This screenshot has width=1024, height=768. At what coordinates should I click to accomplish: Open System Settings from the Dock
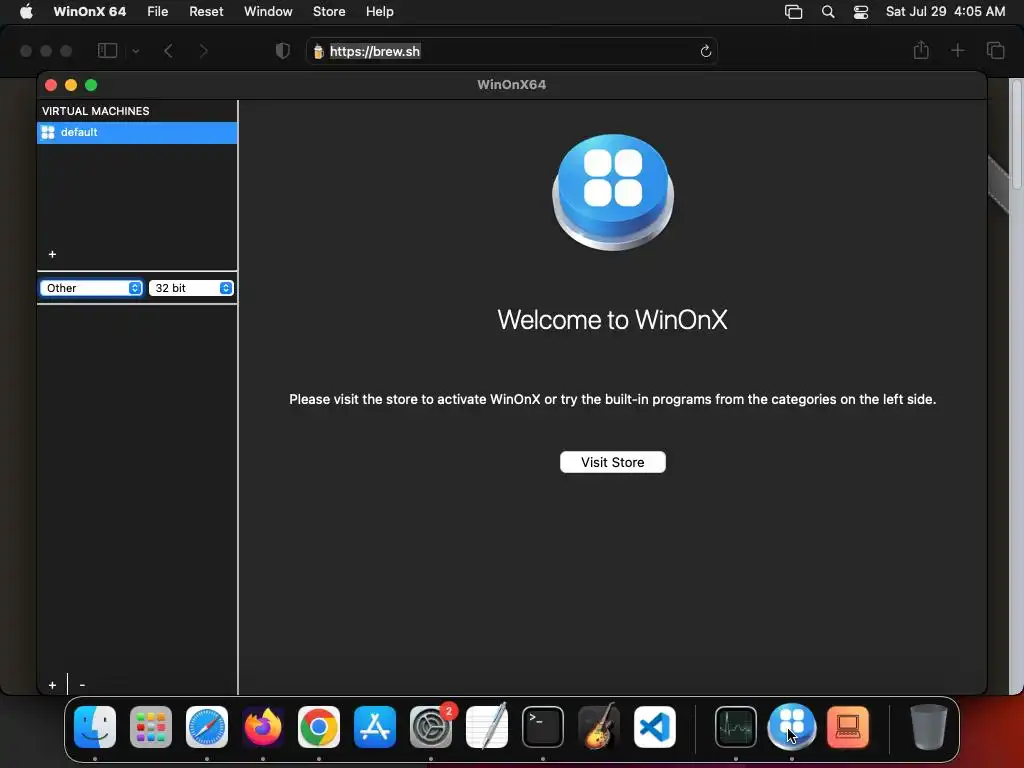click(431, 727)
